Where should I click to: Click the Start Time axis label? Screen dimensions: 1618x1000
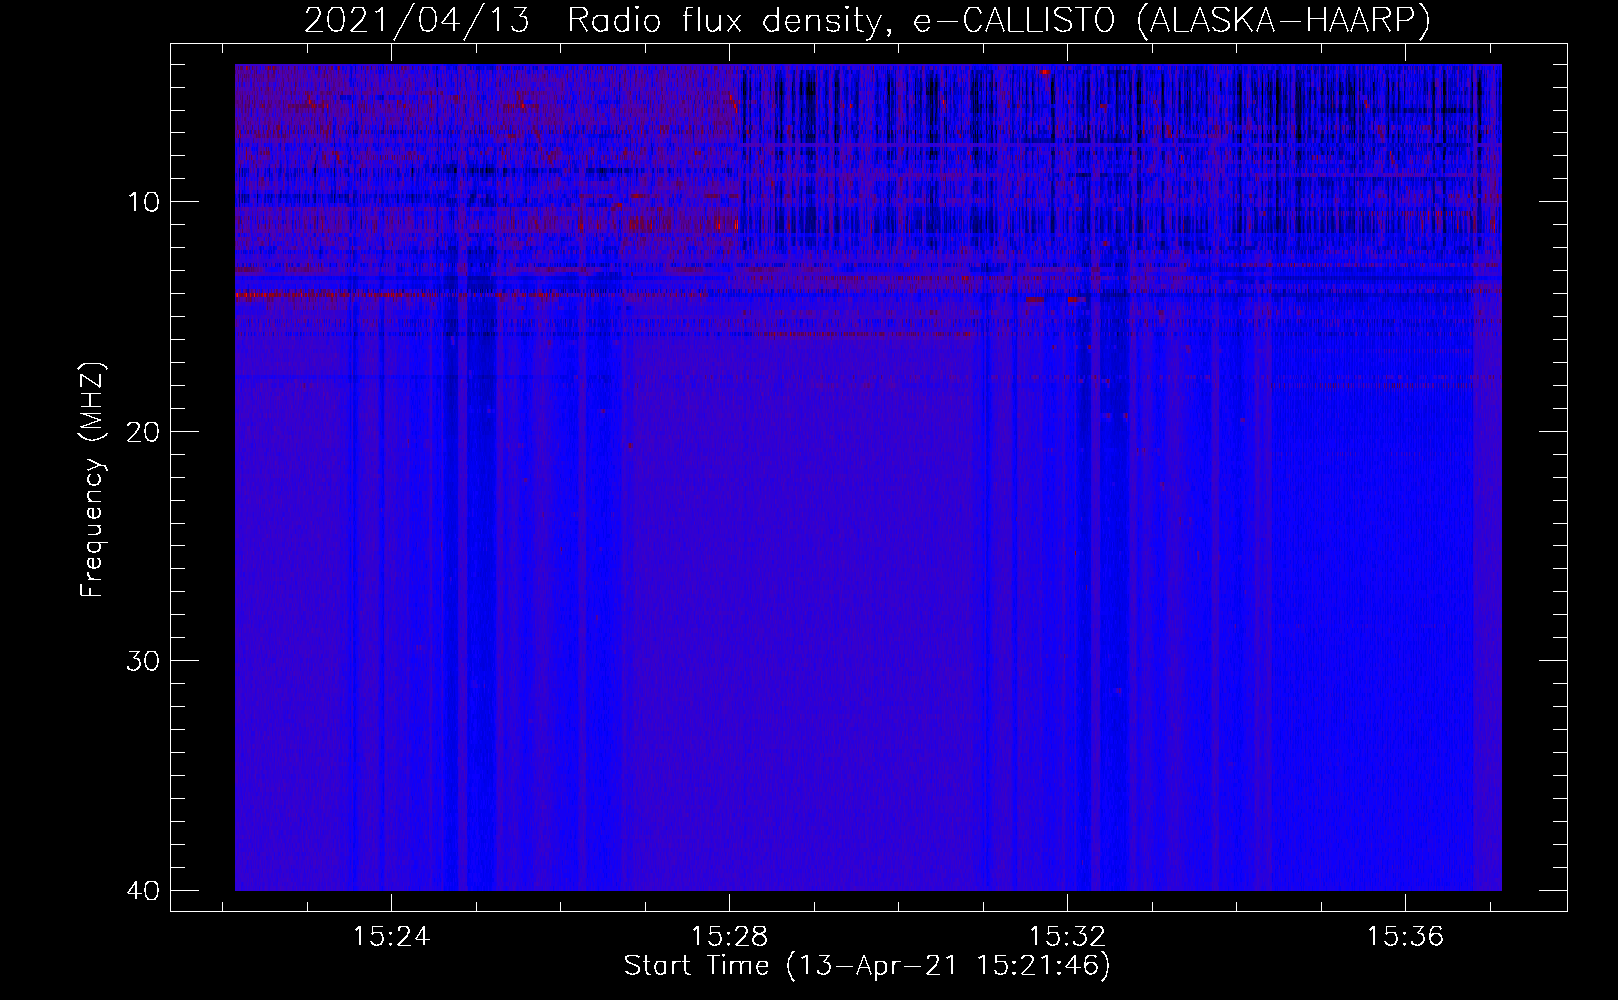[x=867, y=966]
